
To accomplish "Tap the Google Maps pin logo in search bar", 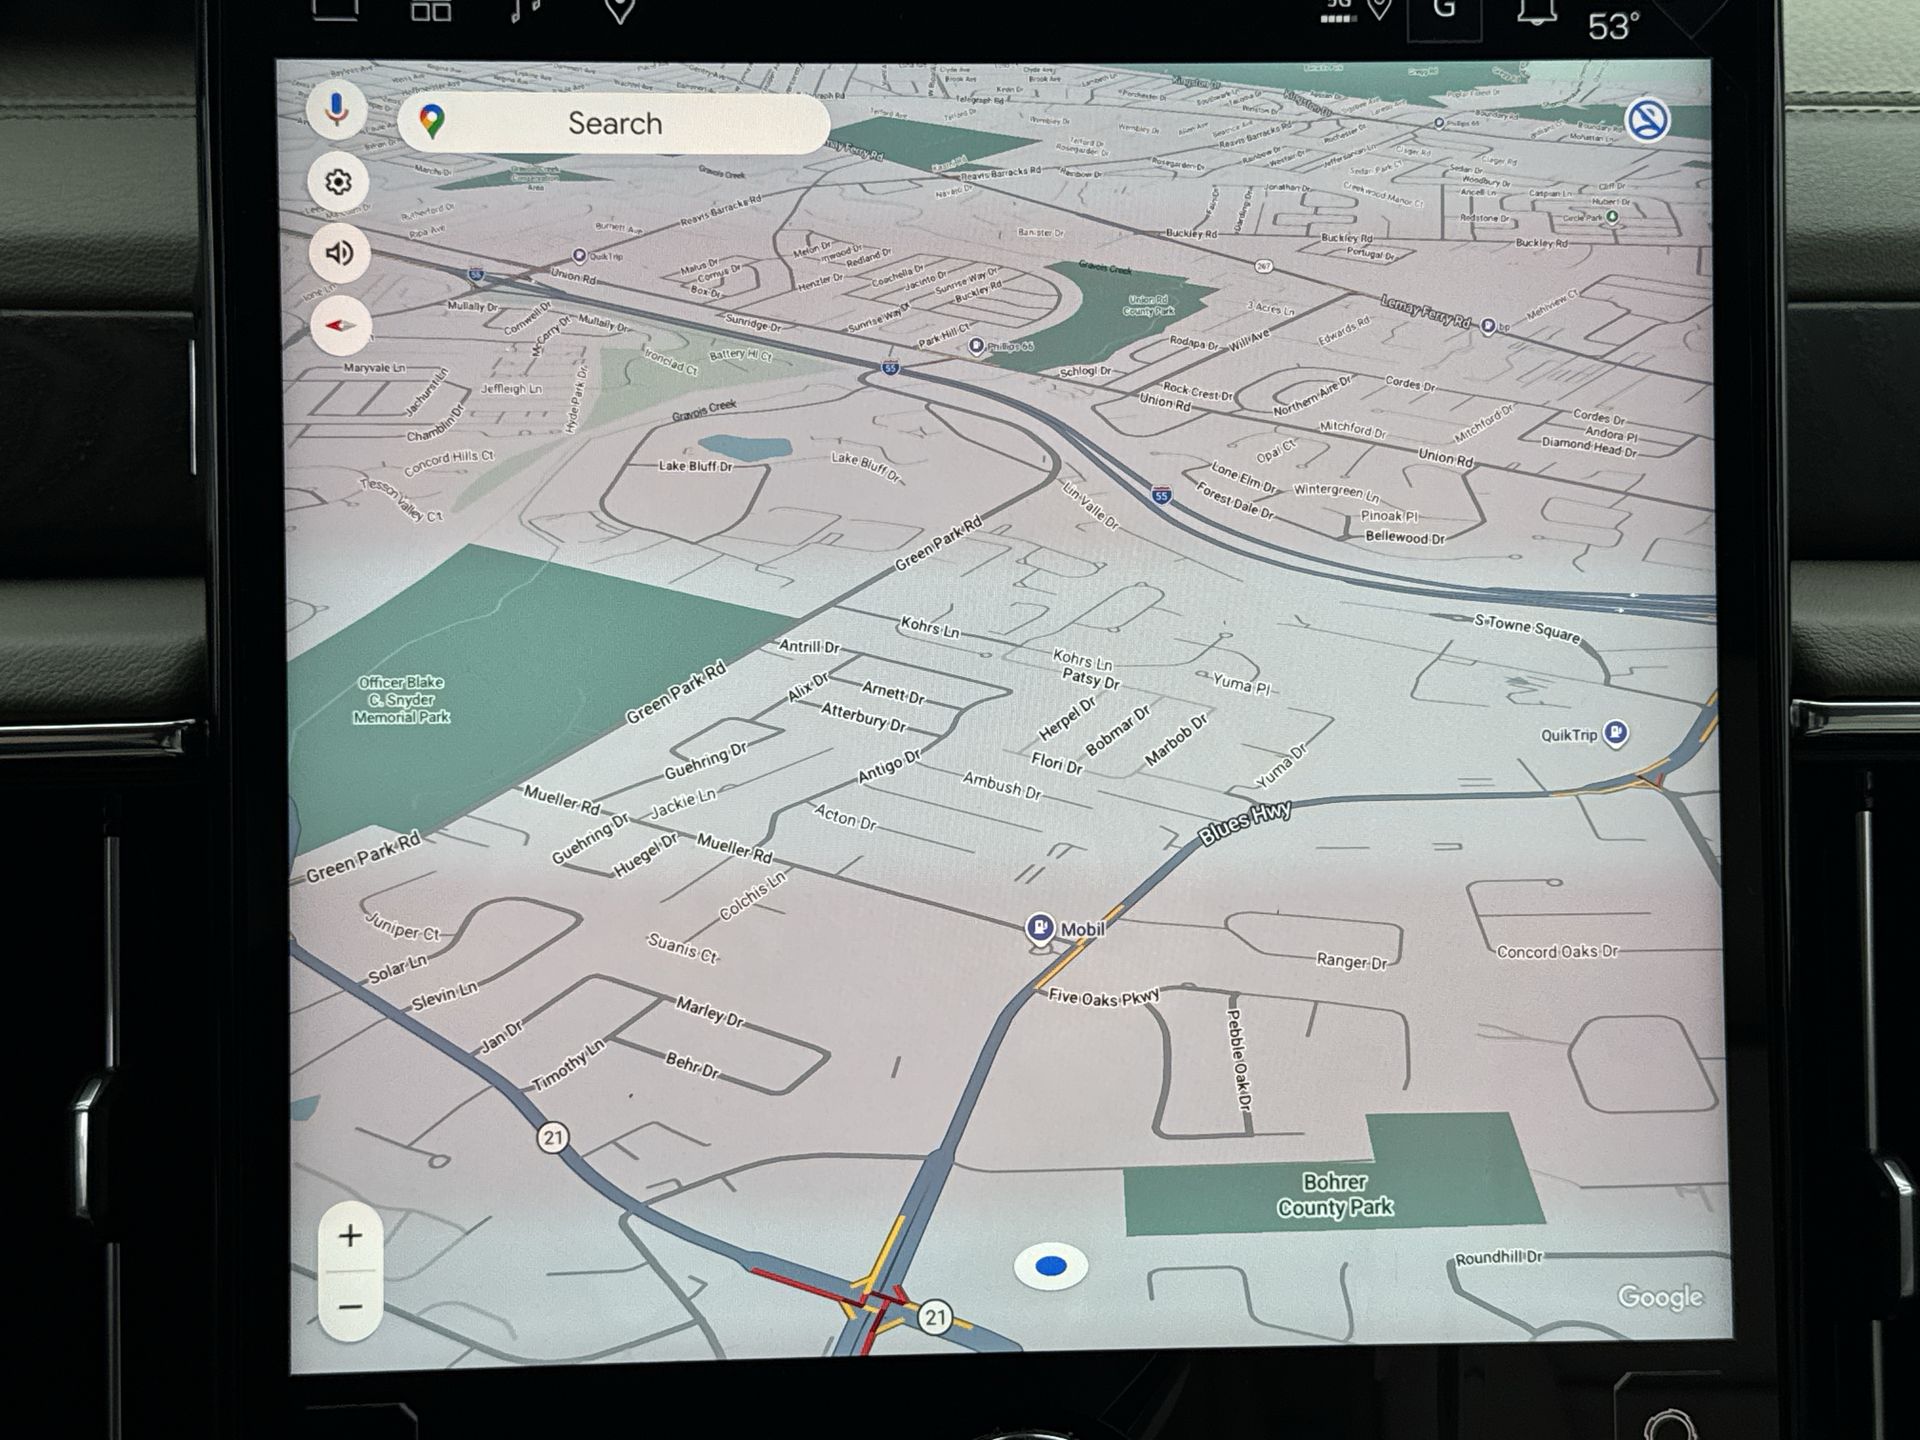I will click(x=432, y=122).
